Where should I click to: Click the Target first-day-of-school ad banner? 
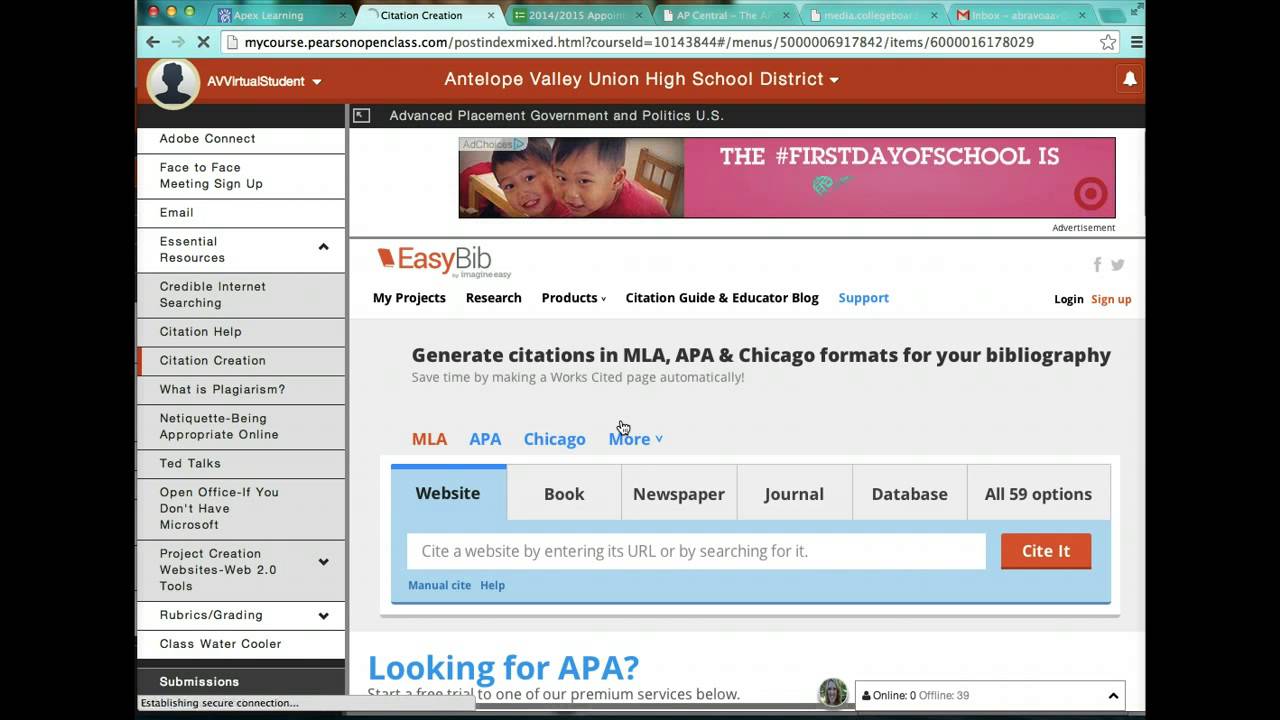pyautogui.click(x=787, y=178)
